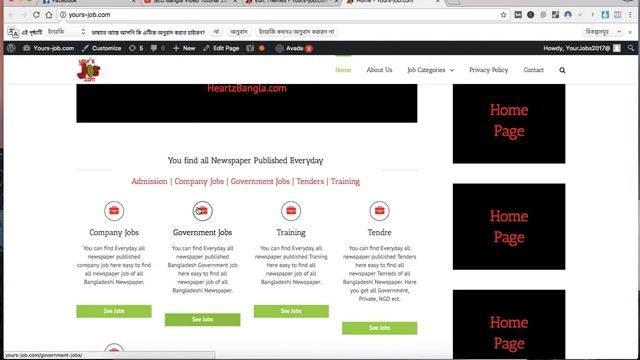Expand the Job Categories dropdown
Image resolution: width=640 pixels, height=360 pixels.
[x=430, y=70]
